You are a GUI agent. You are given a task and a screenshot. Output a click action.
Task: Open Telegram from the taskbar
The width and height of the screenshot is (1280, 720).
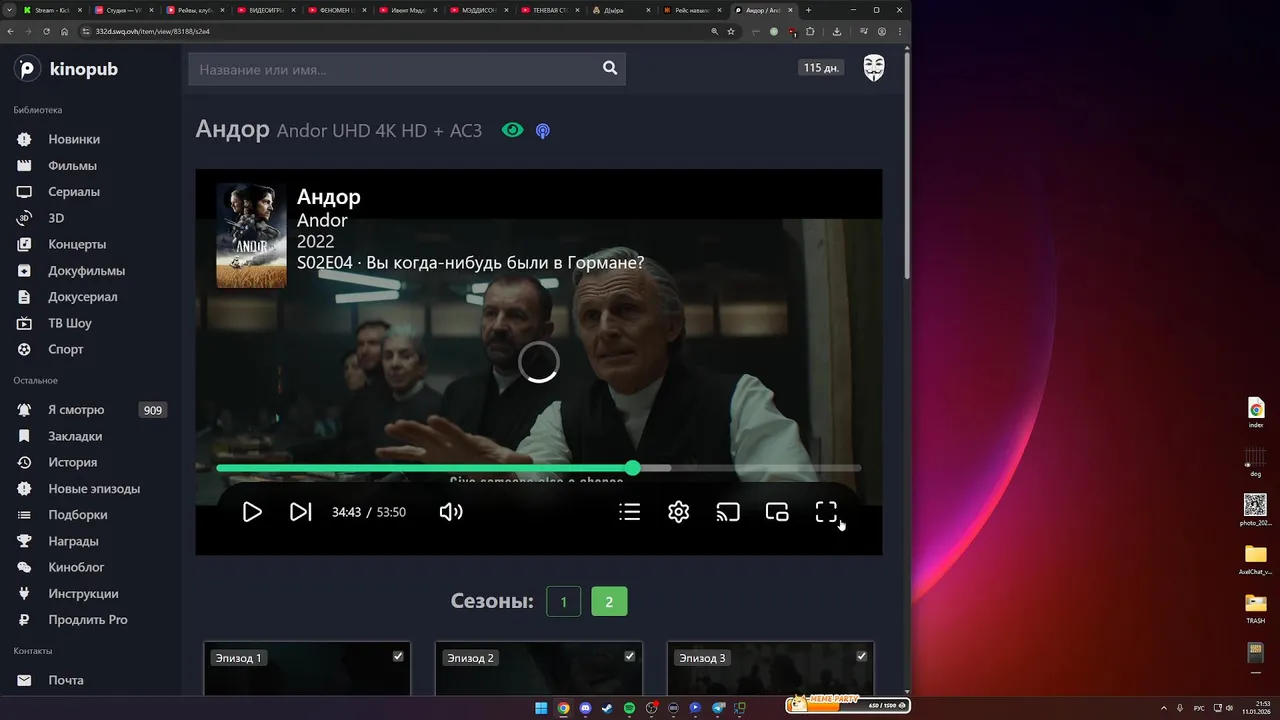[718, 708]
